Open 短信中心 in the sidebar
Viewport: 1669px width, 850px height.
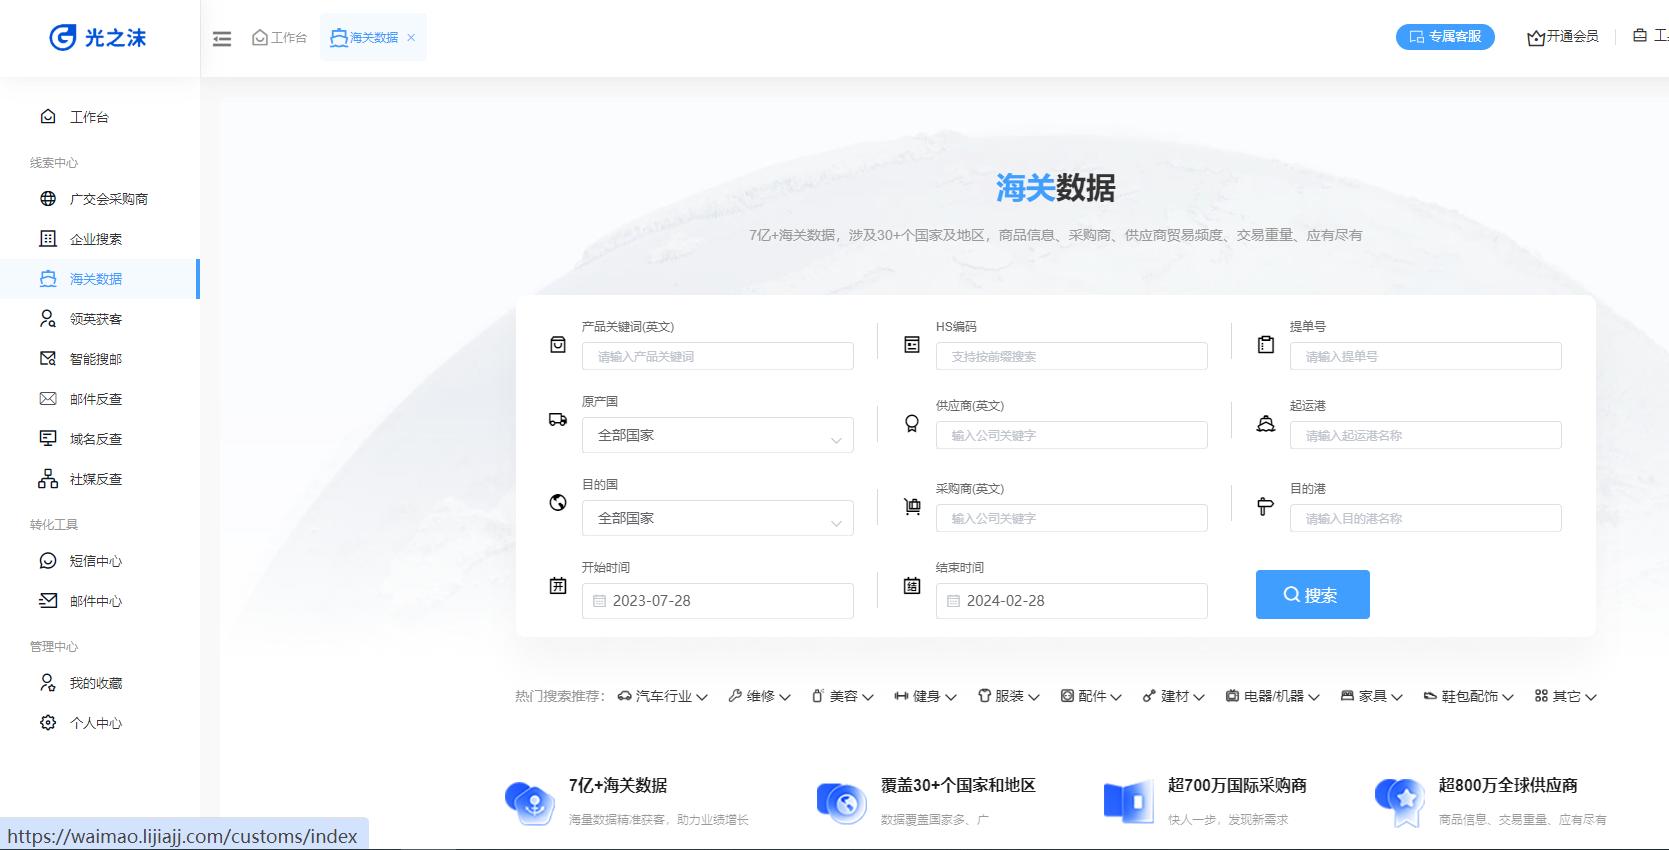point(96,561)
